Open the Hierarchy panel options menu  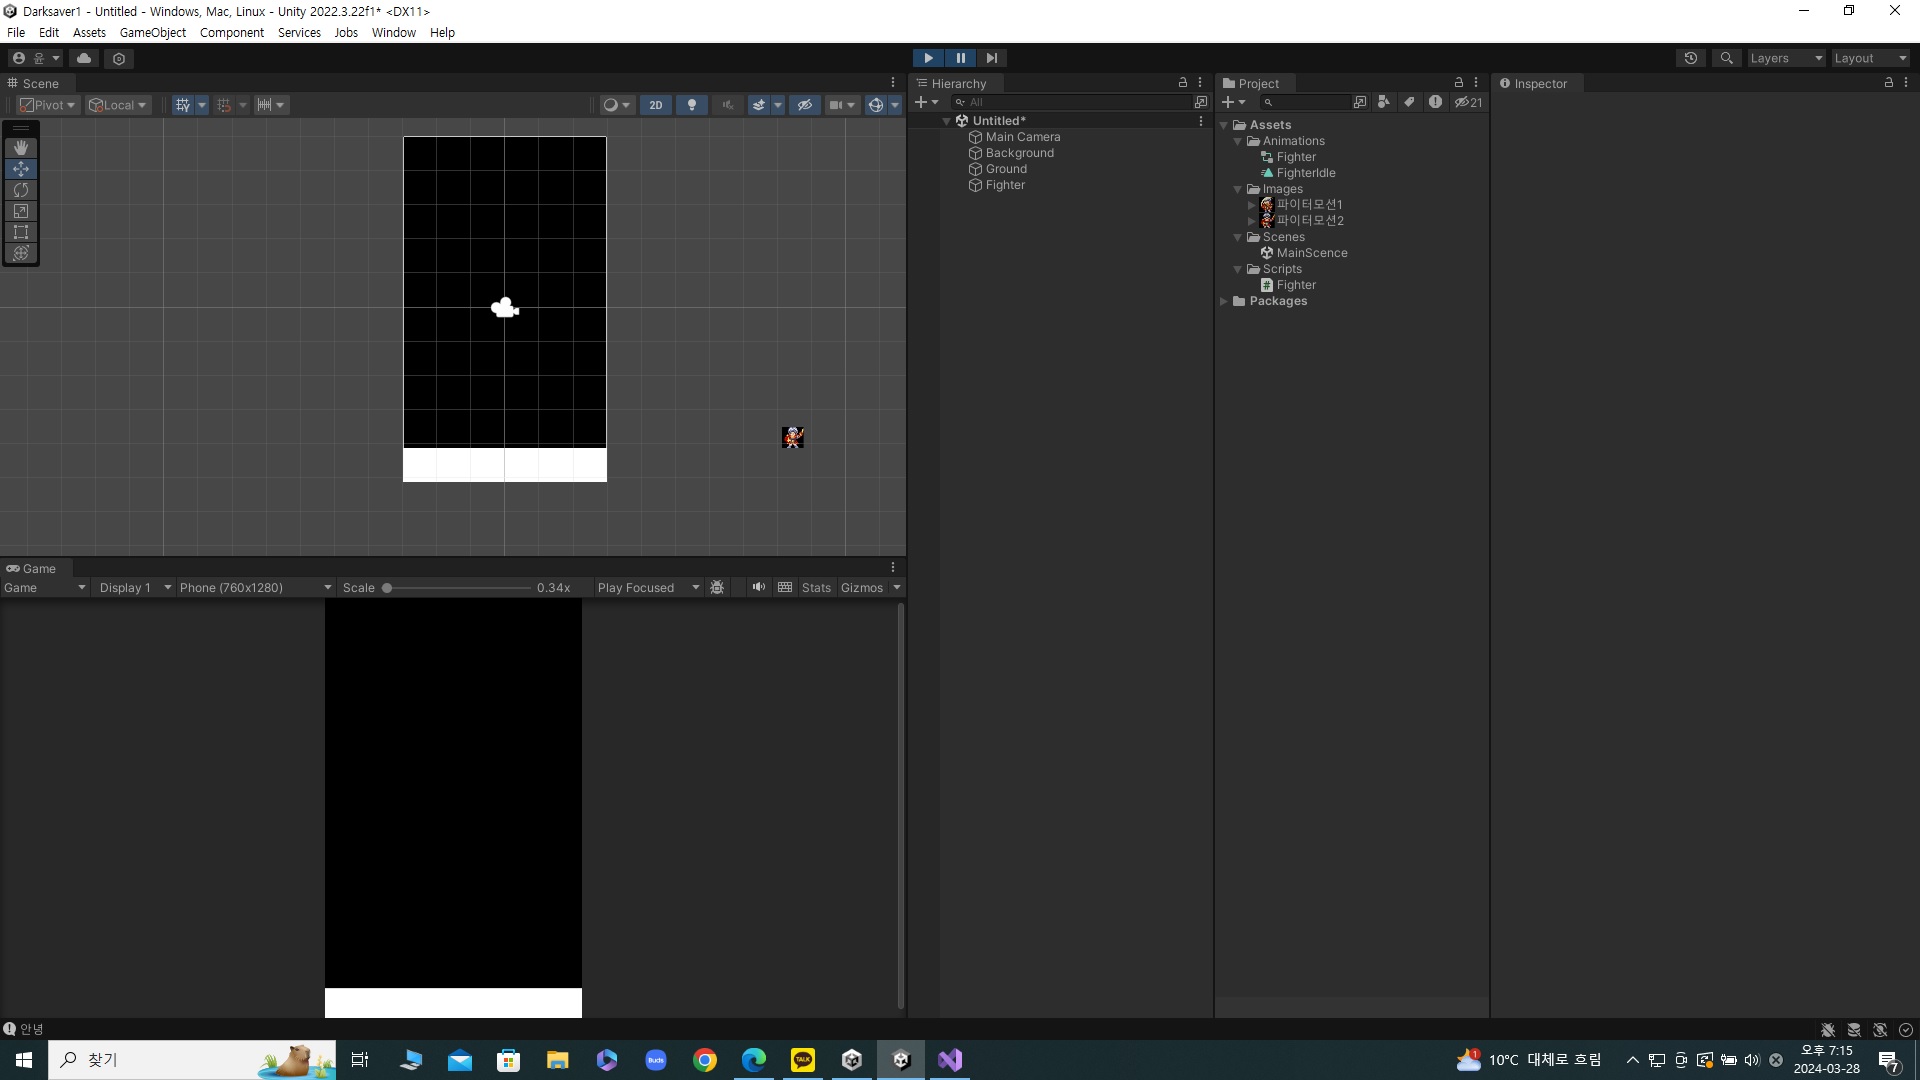tap(1200, 83)
